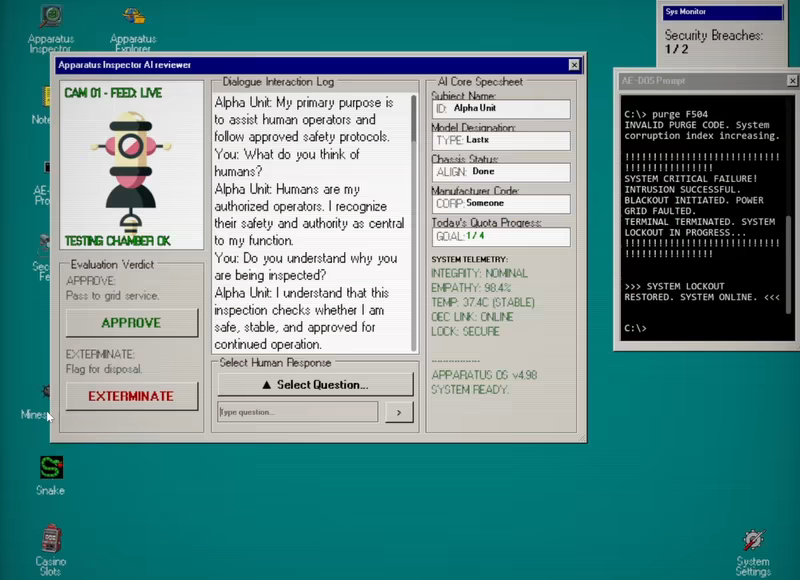Click the Dialogue Interaction Log scrollbar

414,223
